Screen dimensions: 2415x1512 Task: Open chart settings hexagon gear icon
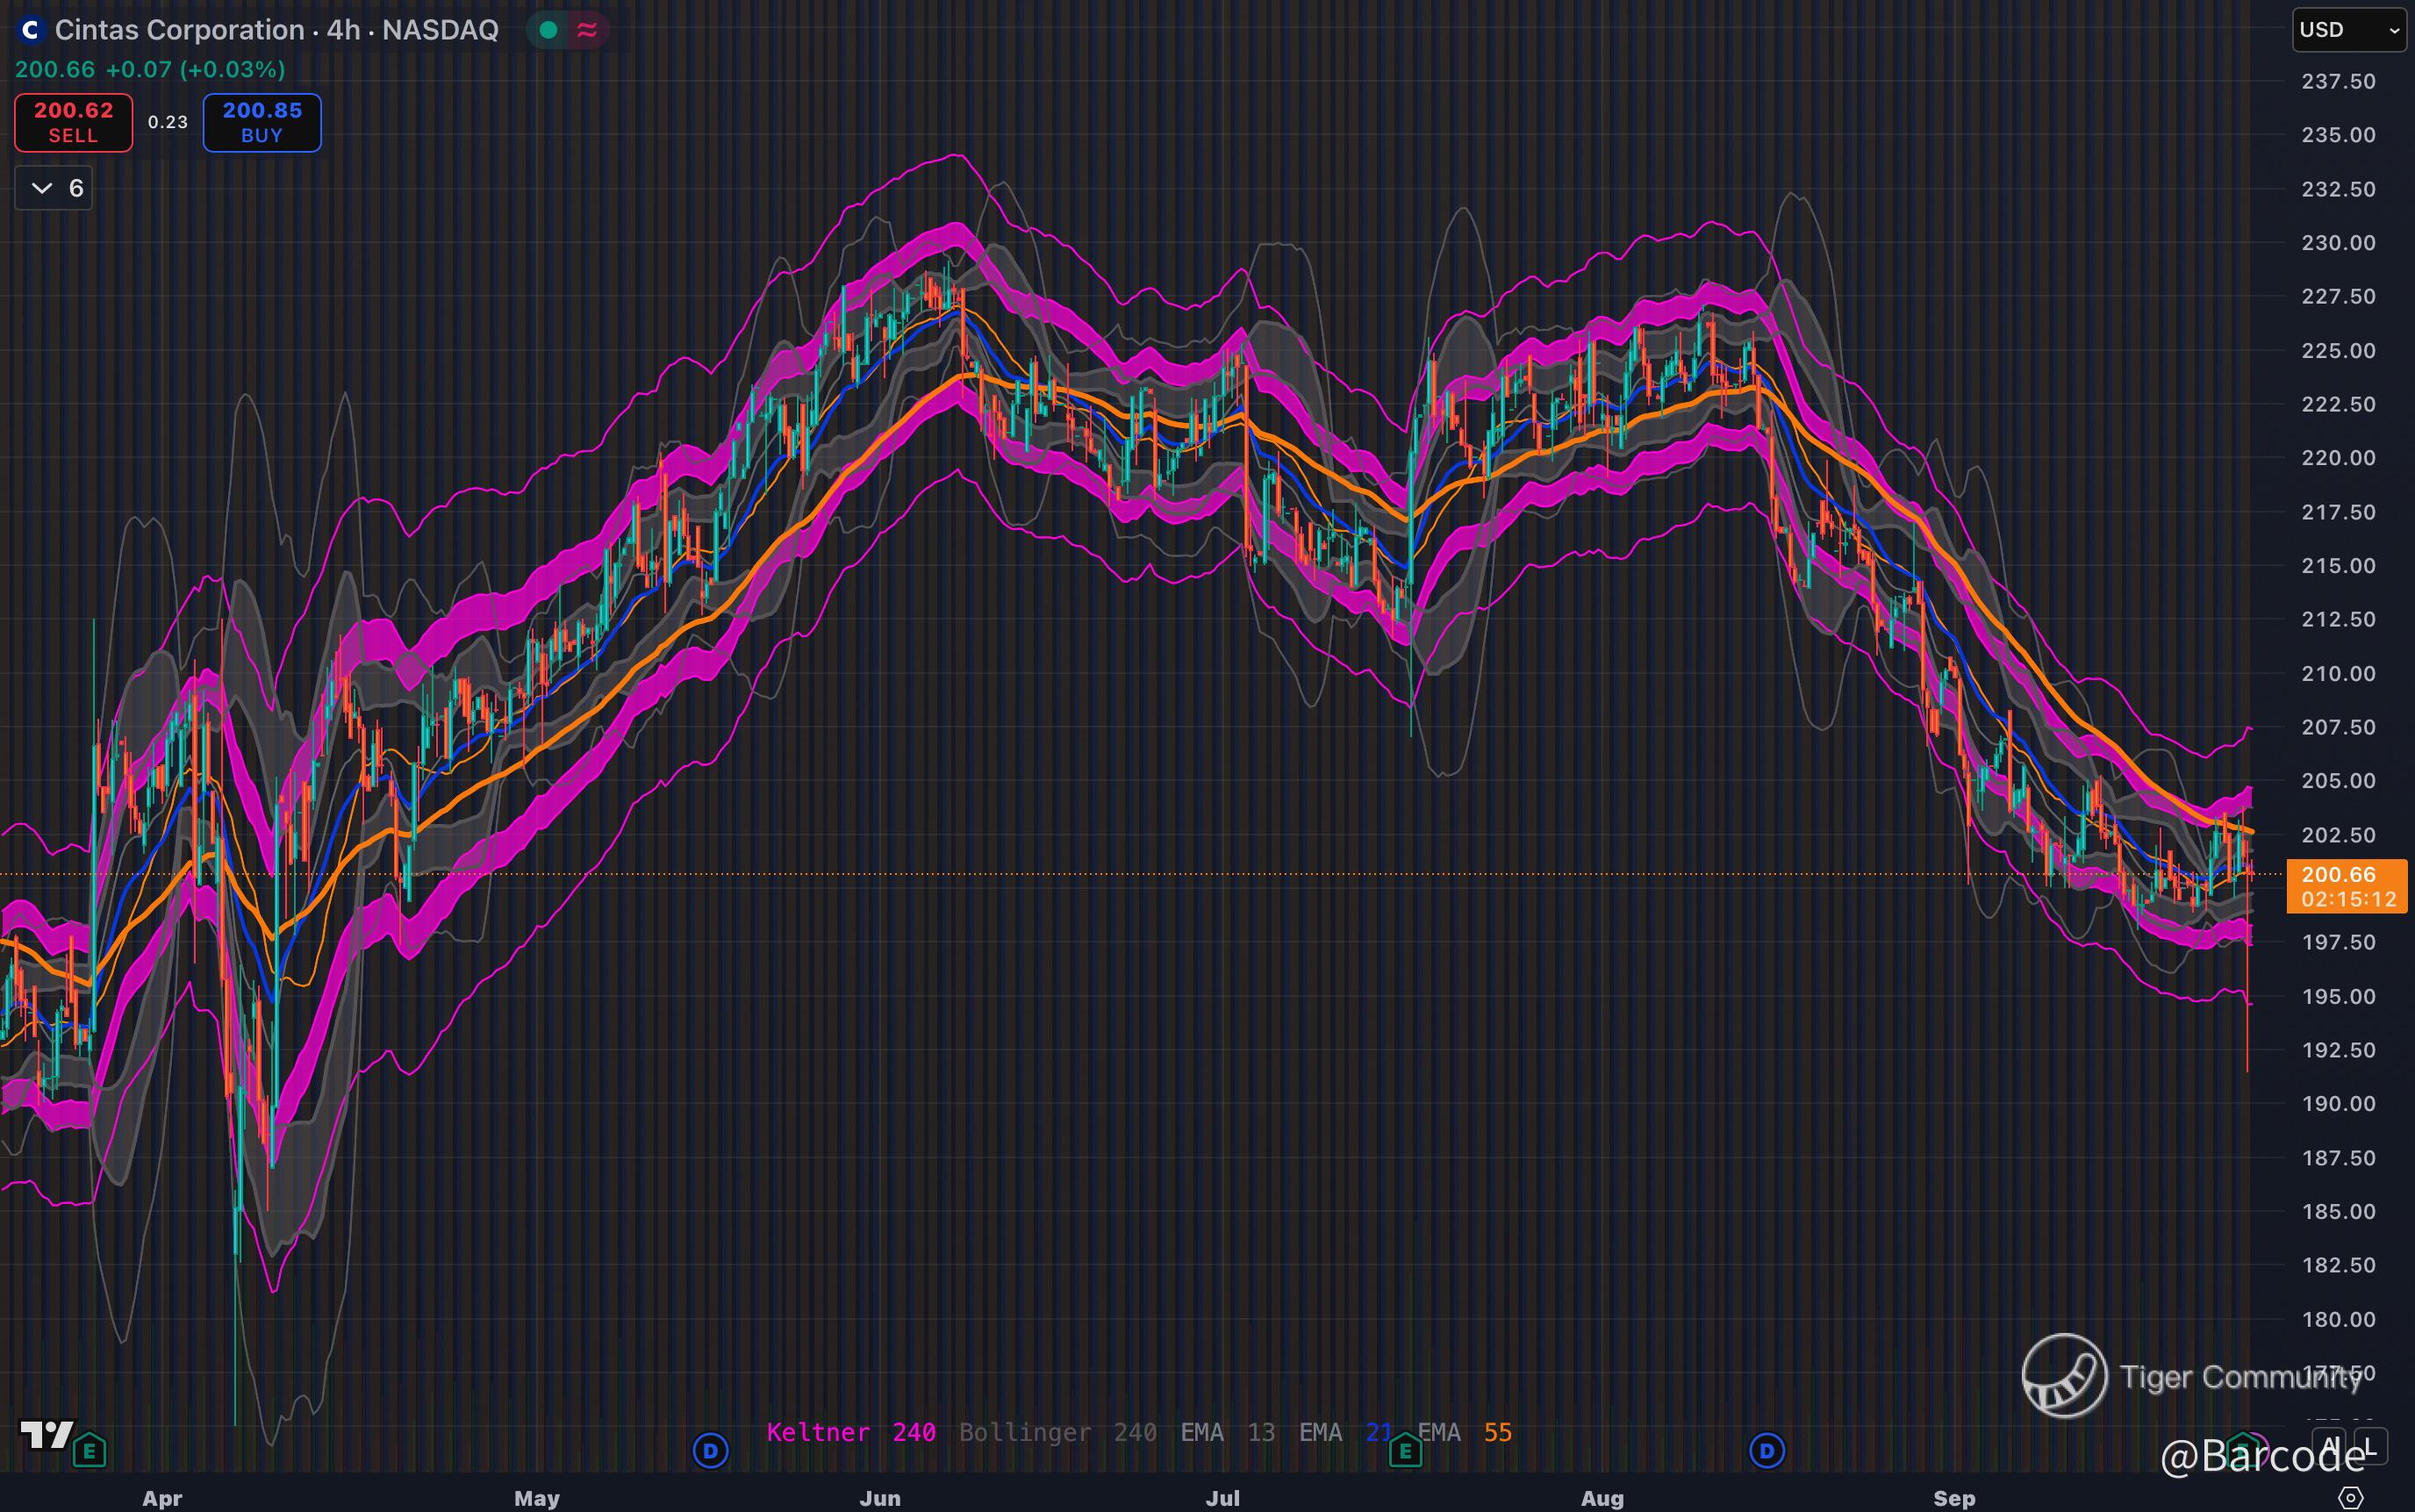2352,1497
